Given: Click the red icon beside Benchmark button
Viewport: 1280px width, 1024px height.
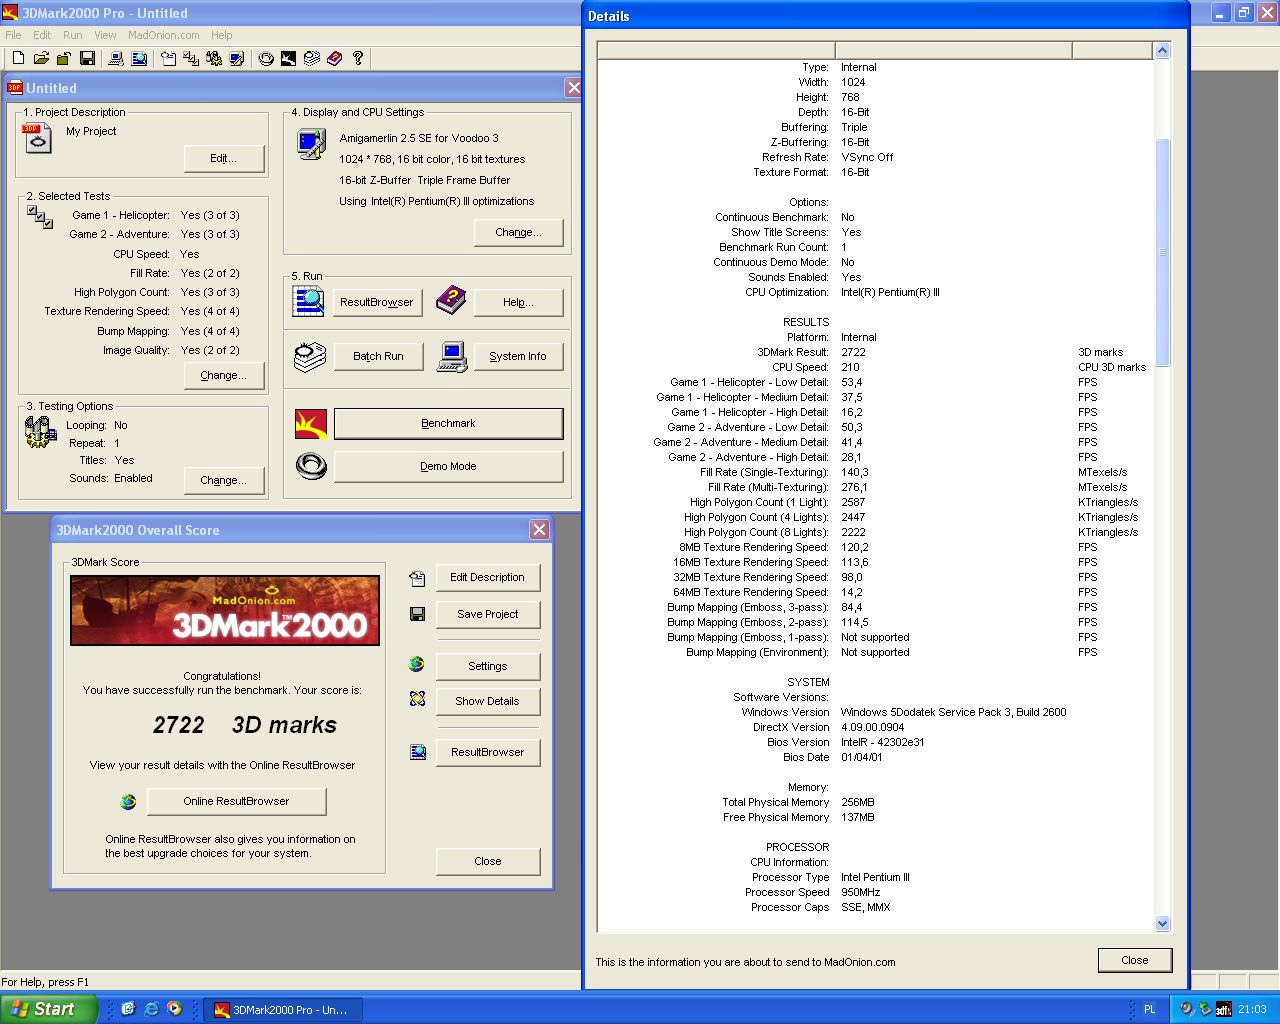Looking at the screenshot, I should click(x=311, y=424).
